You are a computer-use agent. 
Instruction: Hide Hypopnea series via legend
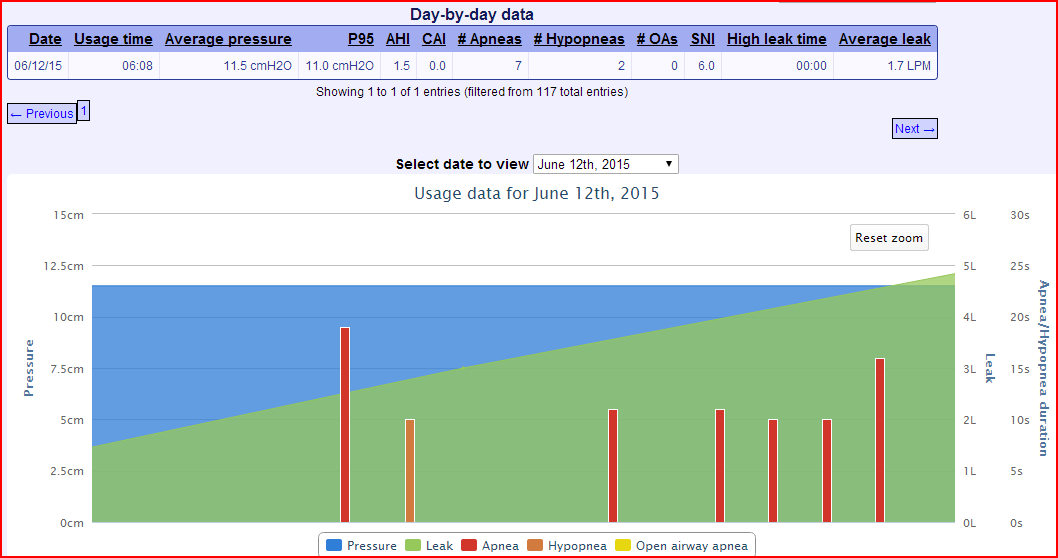[x=566, y=546]
